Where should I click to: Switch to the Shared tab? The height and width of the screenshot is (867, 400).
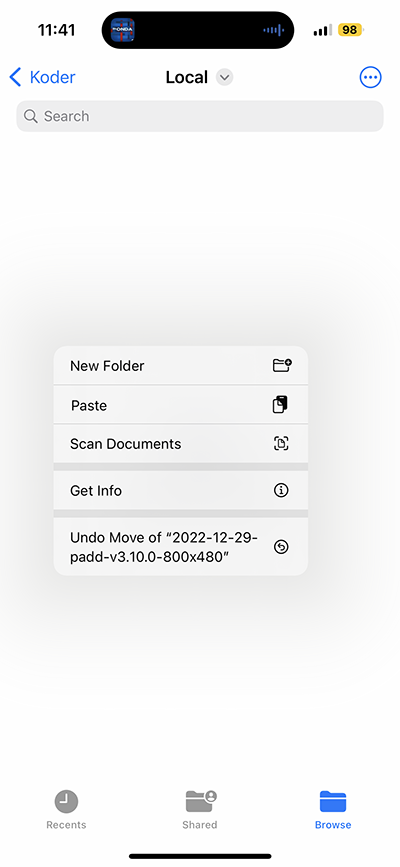click(200, 809)
